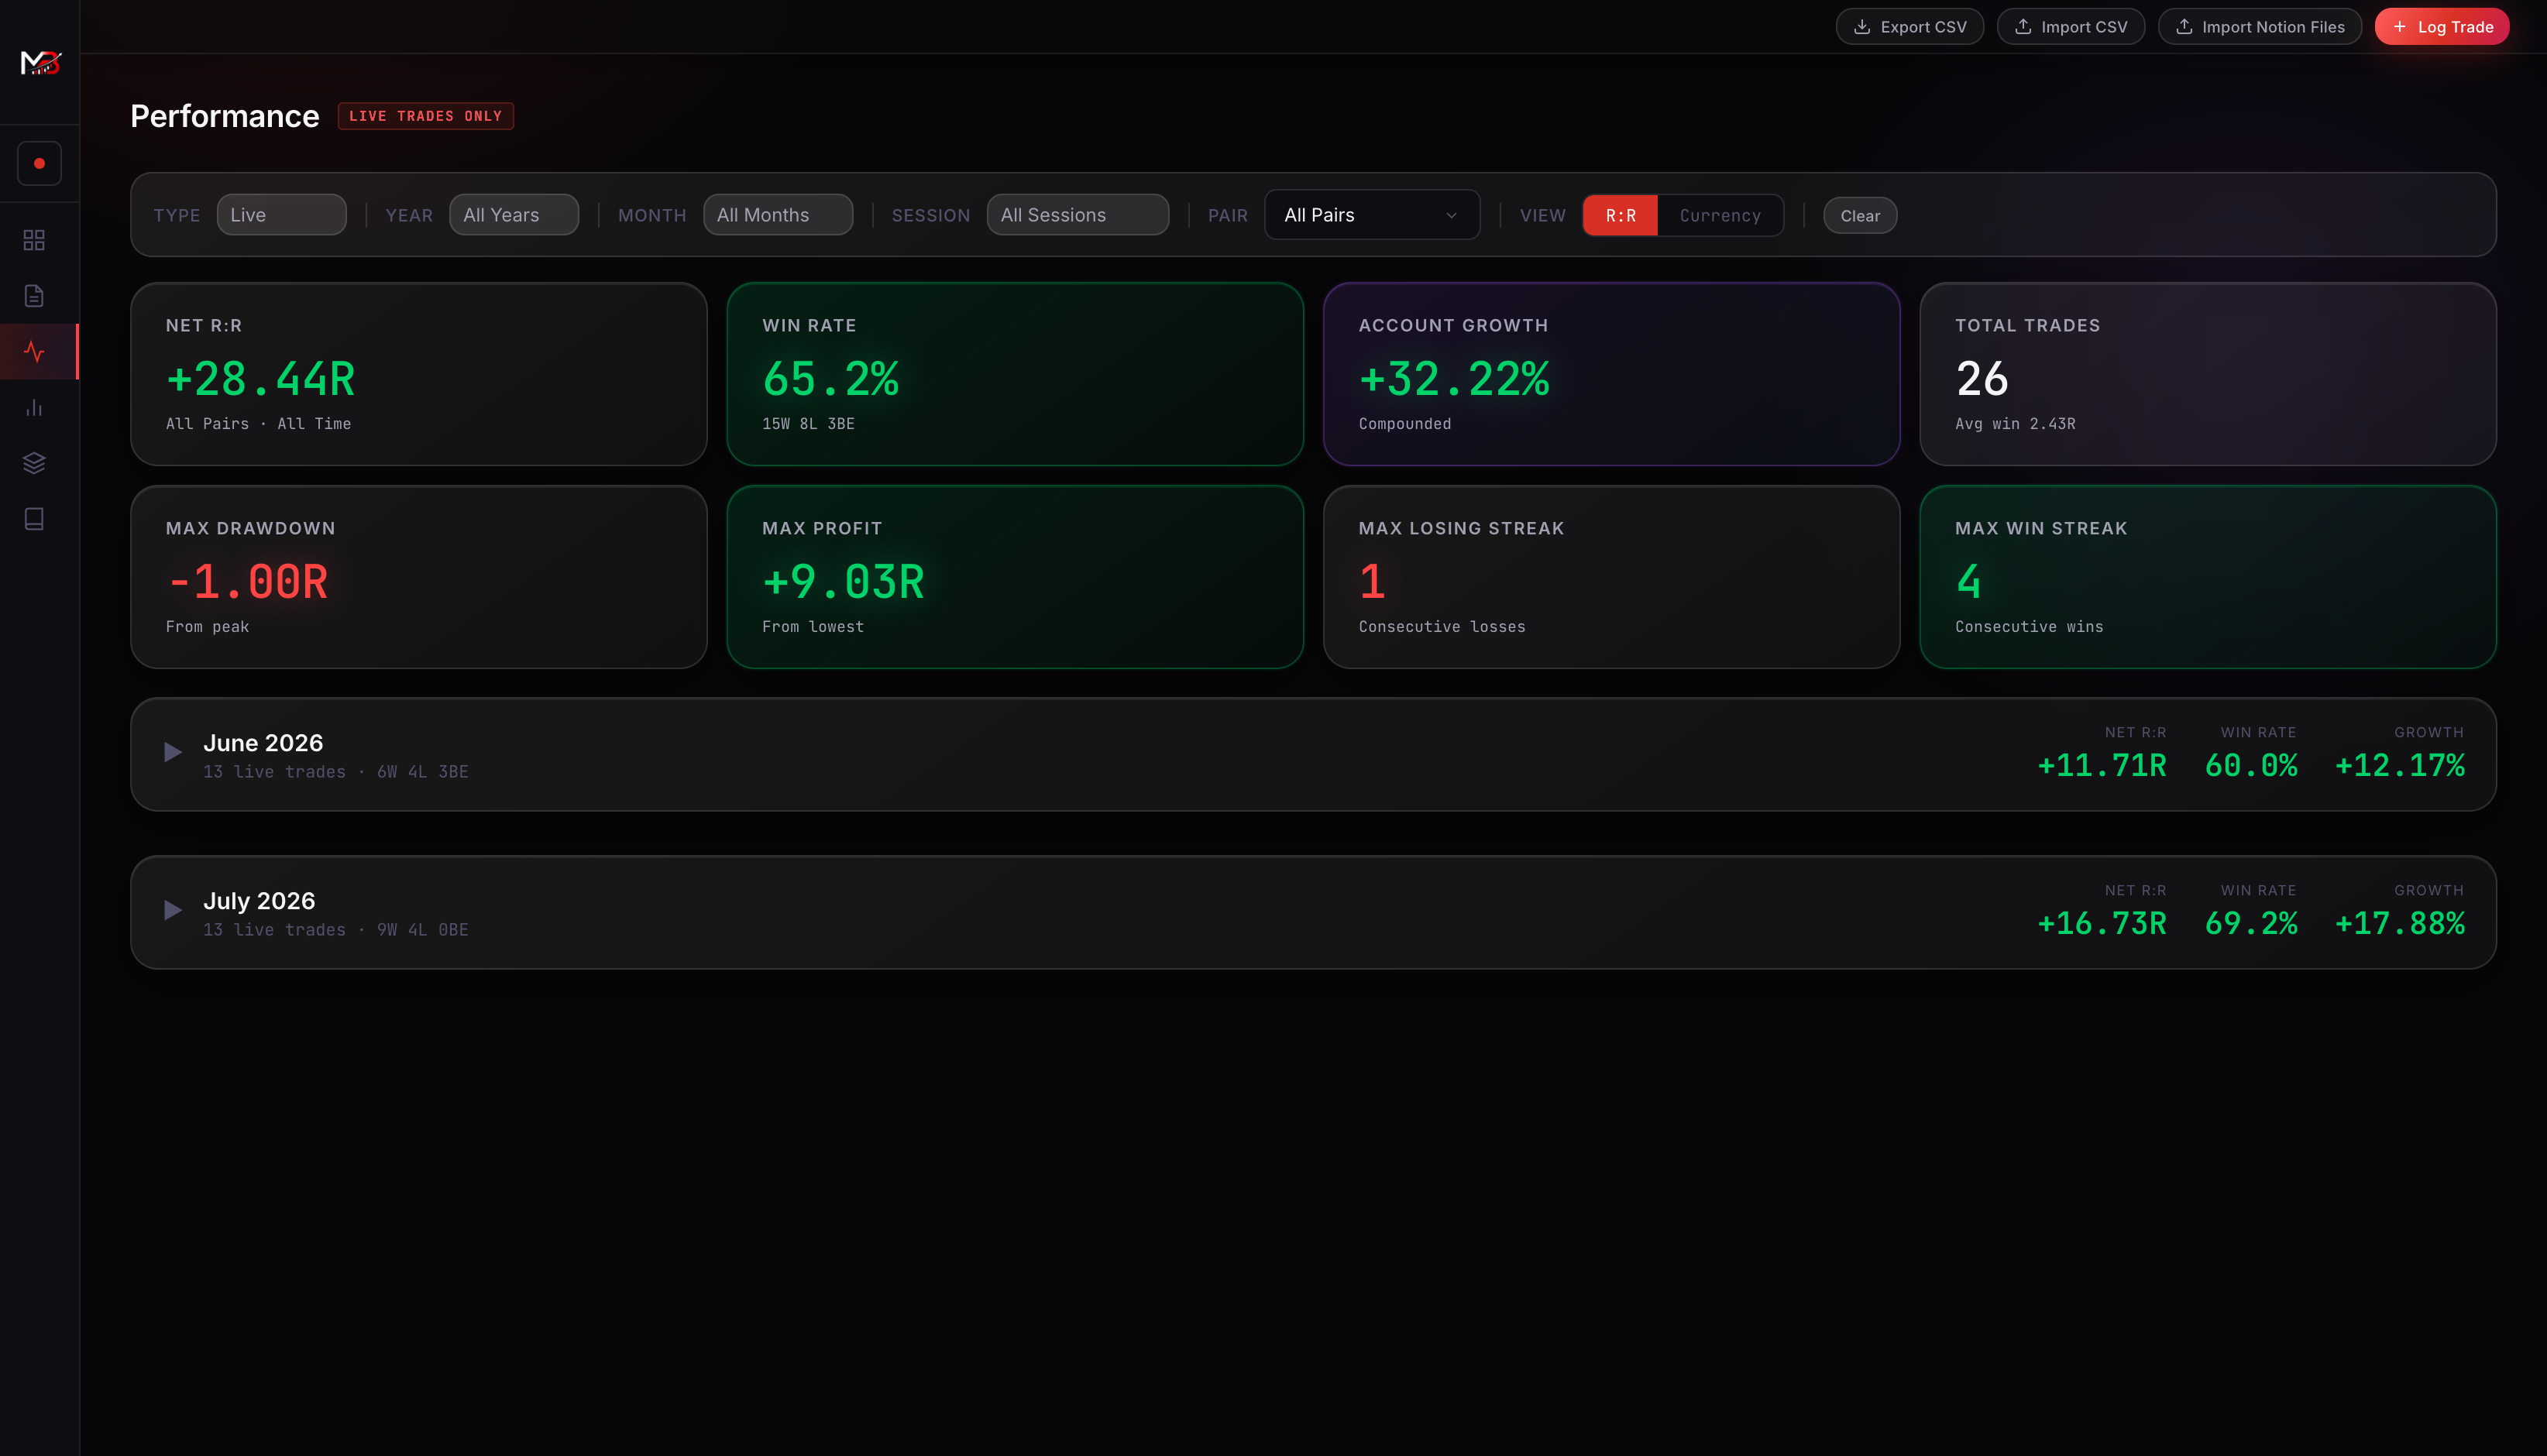This screenshot has height=1456, width=2547.
Task: Click the LIVE TRADES ONLY badge
Action: (x=425, y=116)
